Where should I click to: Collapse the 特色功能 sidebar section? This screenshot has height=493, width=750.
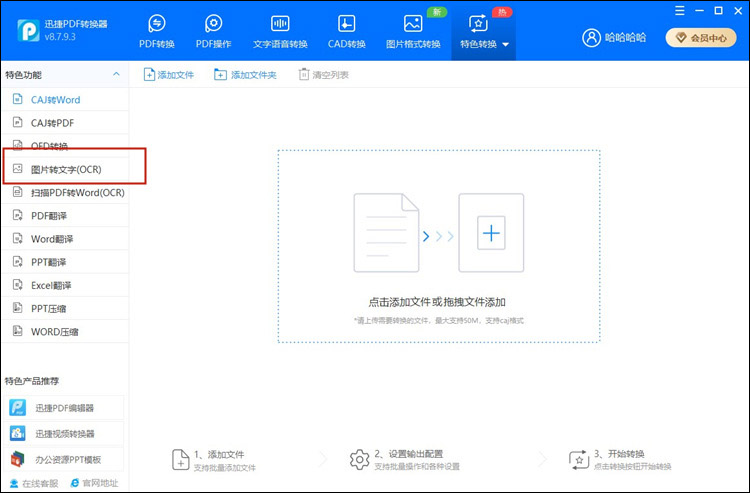click(x=116, y=75)
